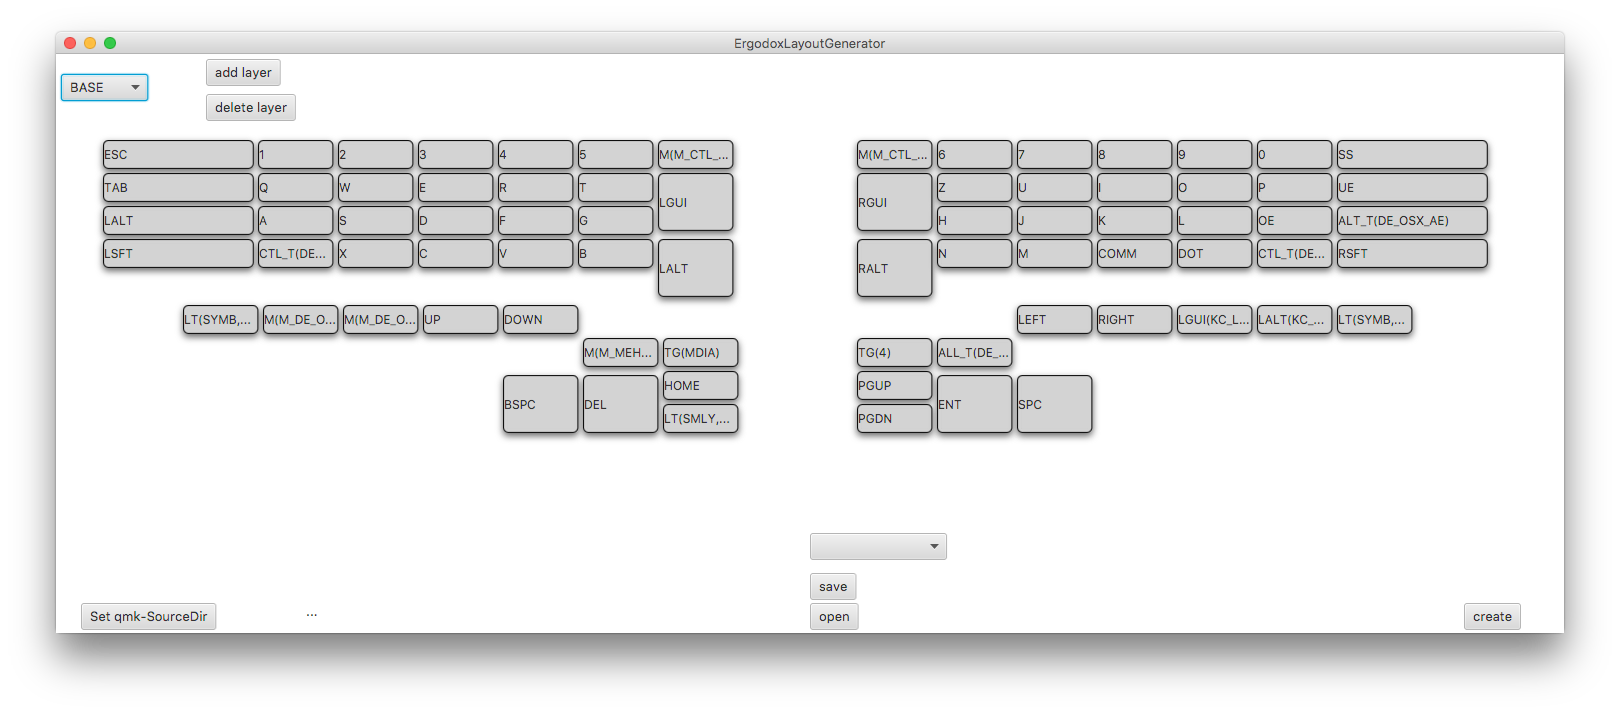Open the BASE layer dropdown

[x=104, y=88]
